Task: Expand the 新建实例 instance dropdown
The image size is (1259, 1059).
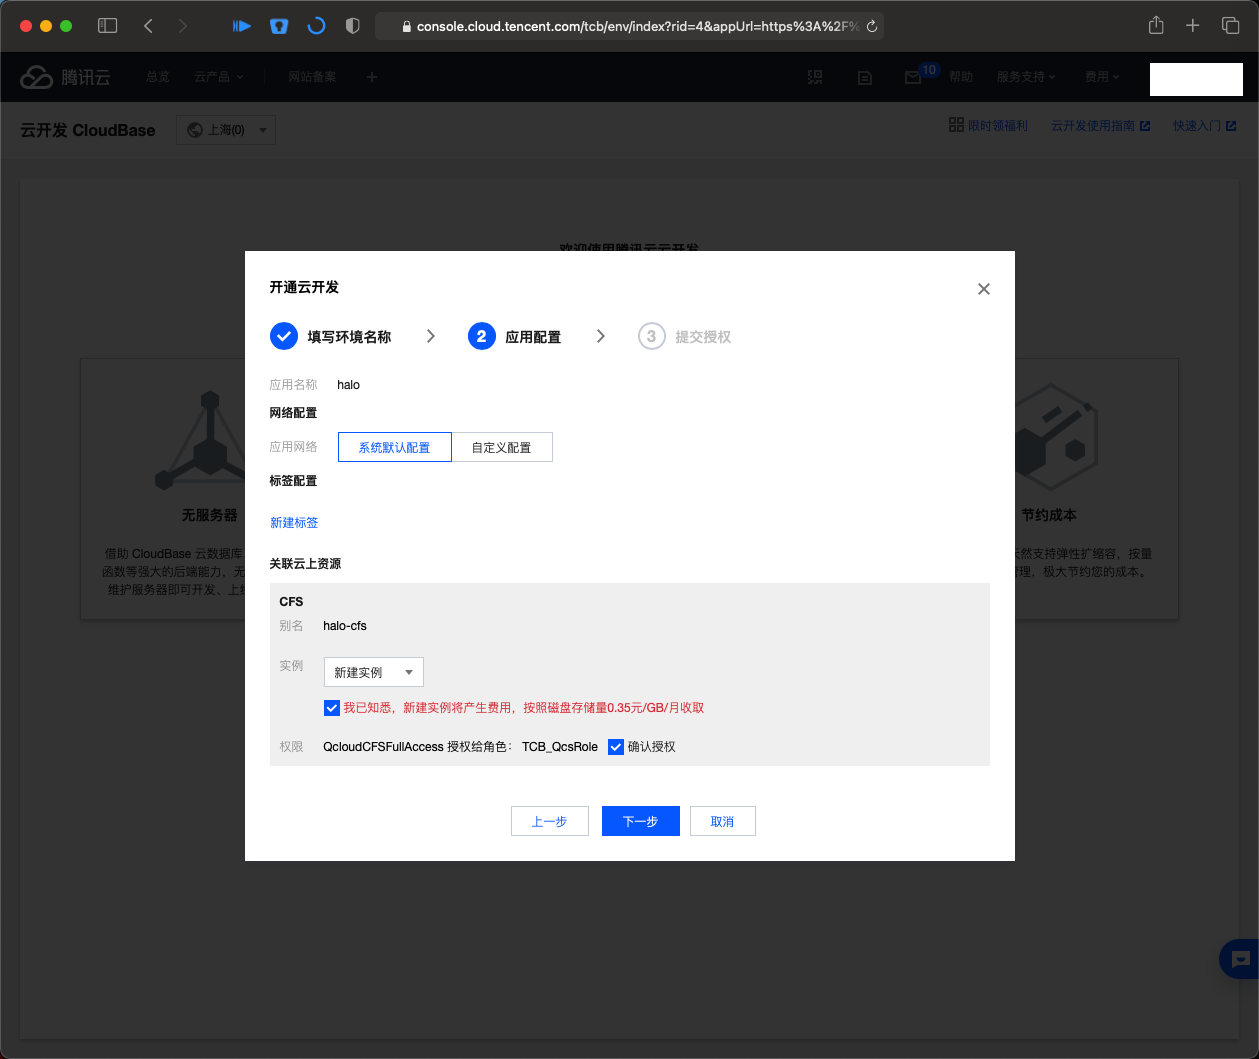Action: click(x=374, y=672)
